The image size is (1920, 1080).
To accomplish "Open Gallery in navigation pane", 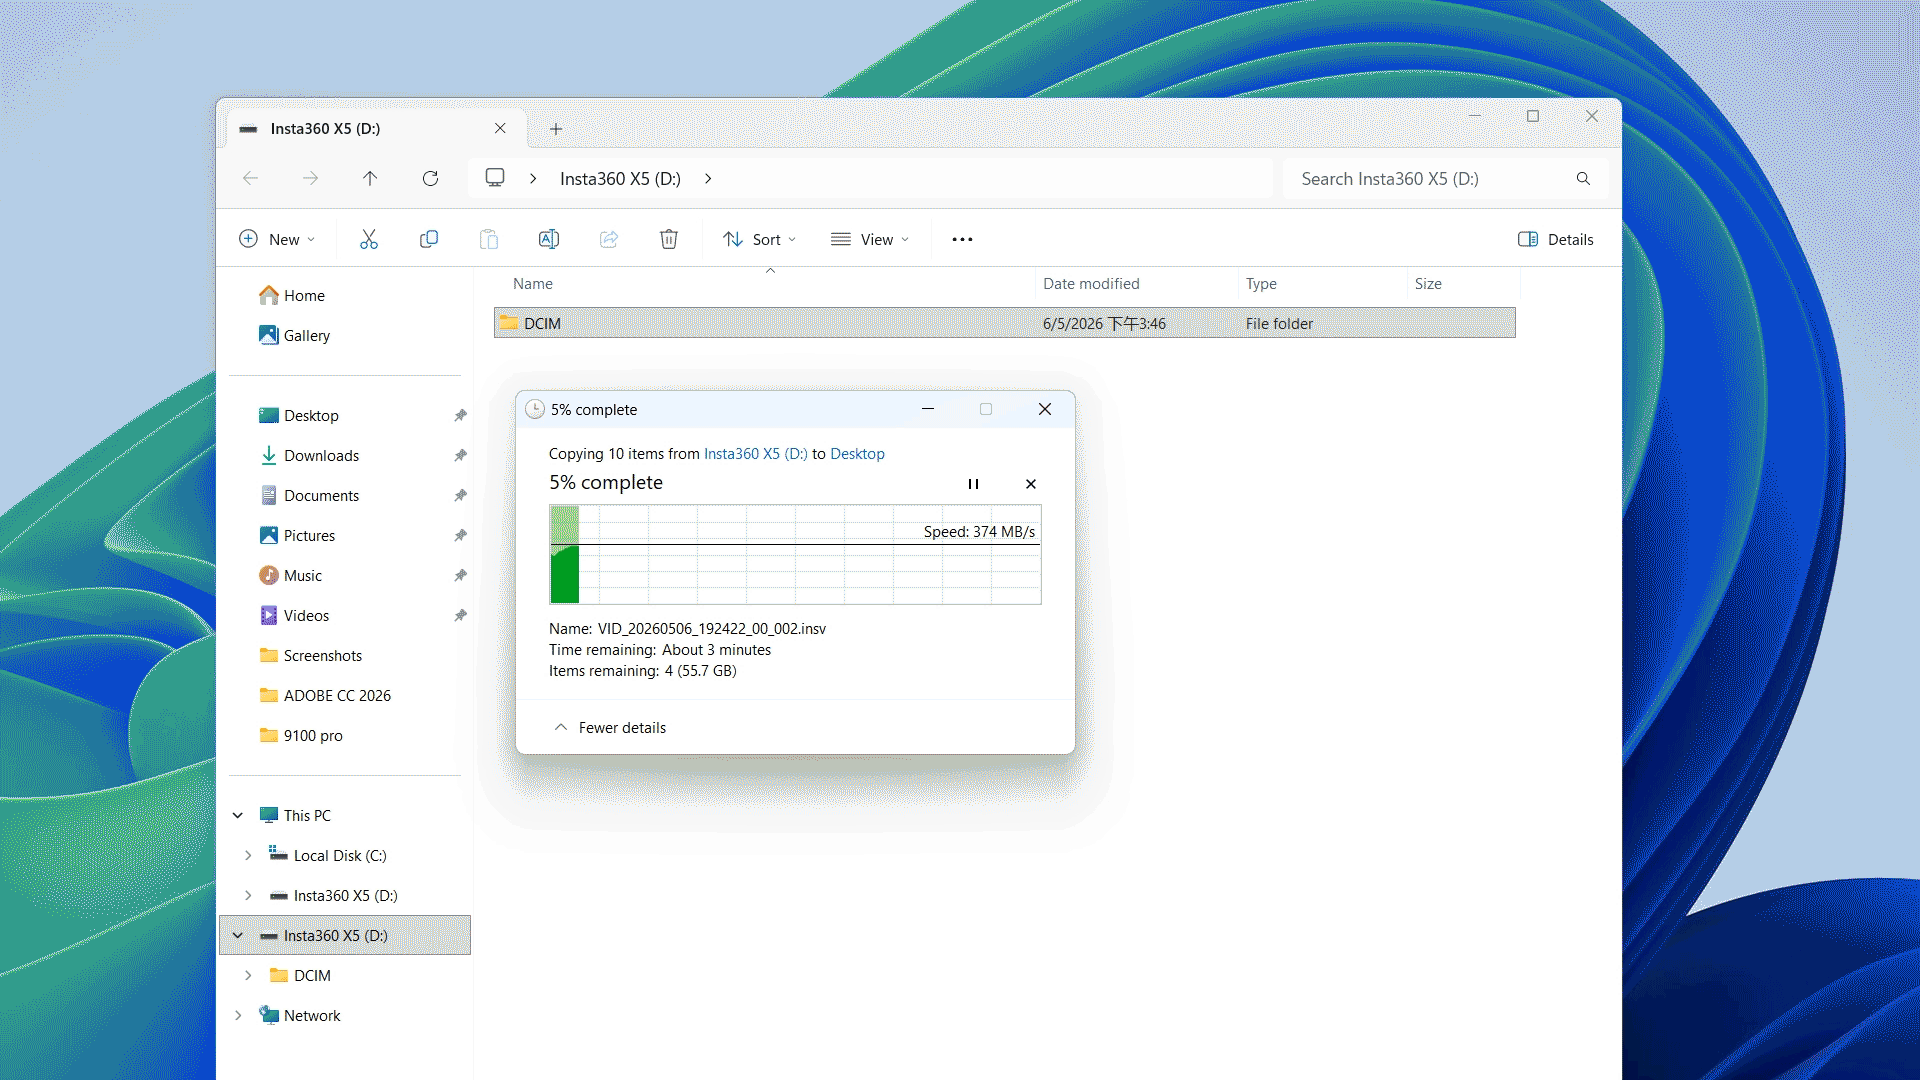I will pos(294,335).
